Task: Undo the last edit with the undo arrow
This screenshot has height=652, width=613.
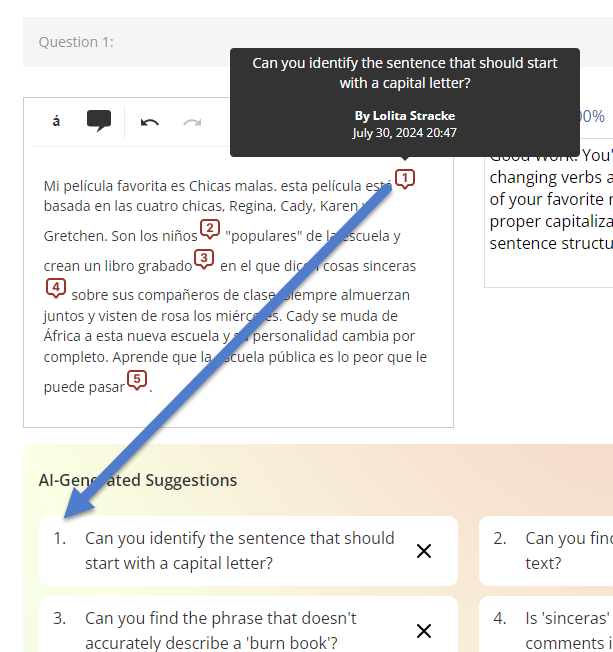Action: coord(150,122)
